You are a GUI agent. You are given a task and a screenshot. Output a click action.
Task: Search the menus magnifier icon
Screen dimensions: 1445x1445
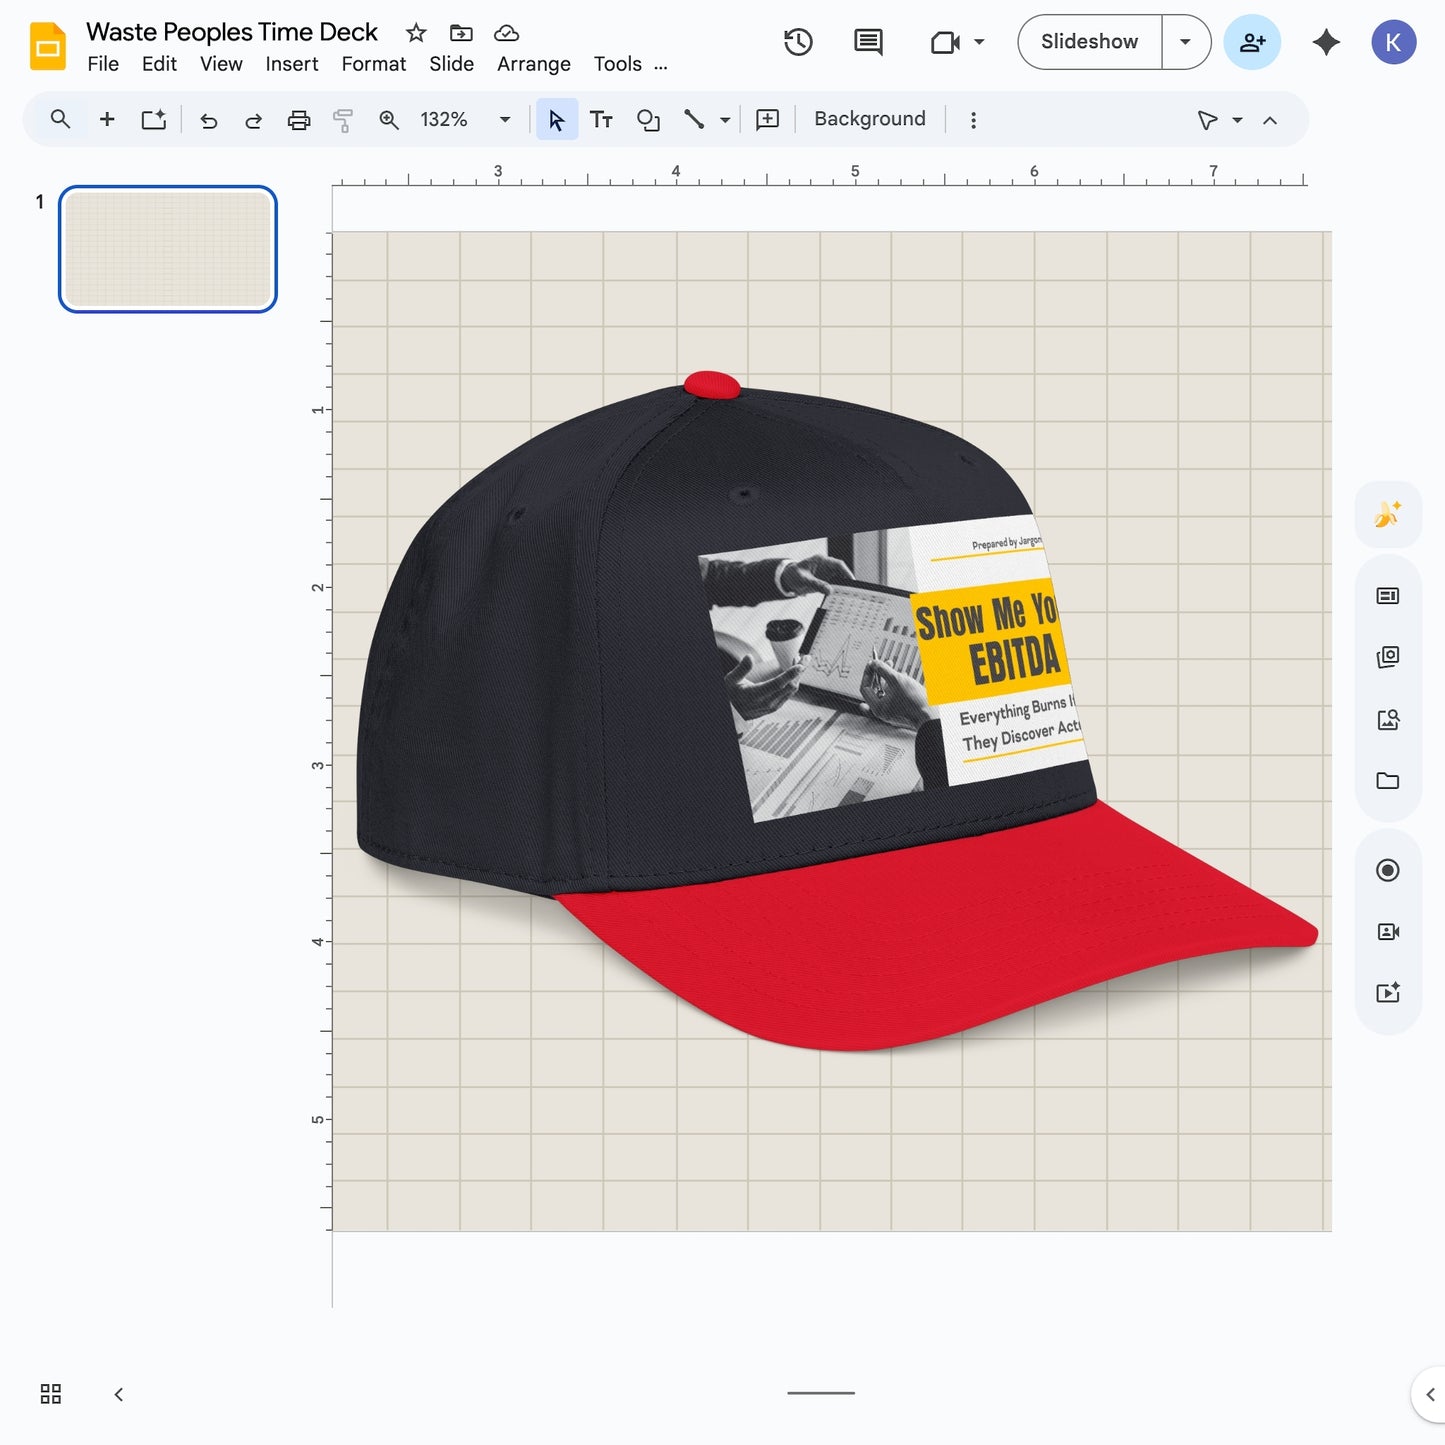coord(60,120)
